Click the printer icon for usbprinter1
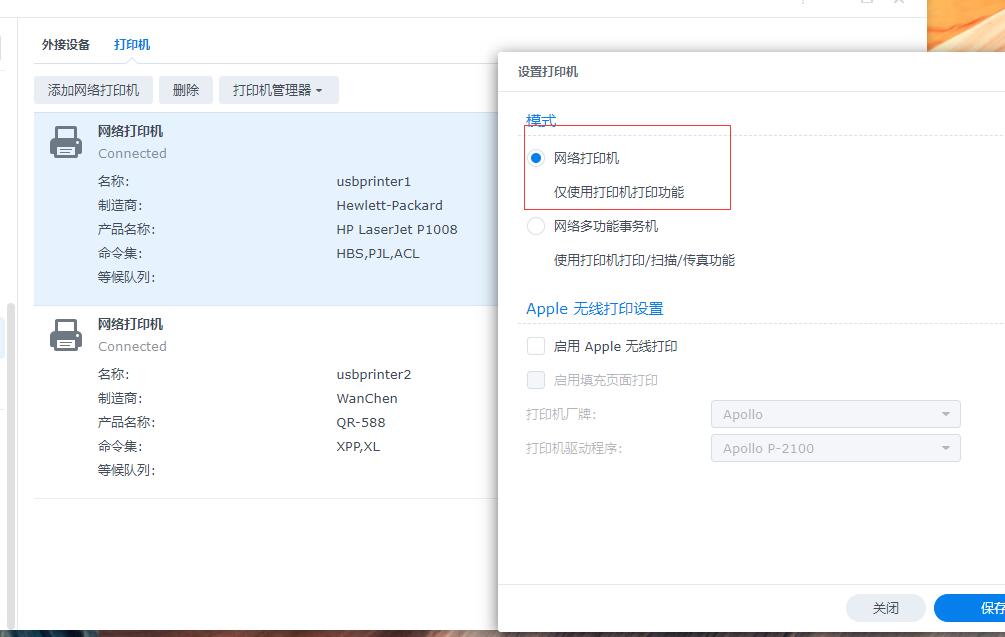The width and height of the screenshot is (1005, 637). (65, 141)
